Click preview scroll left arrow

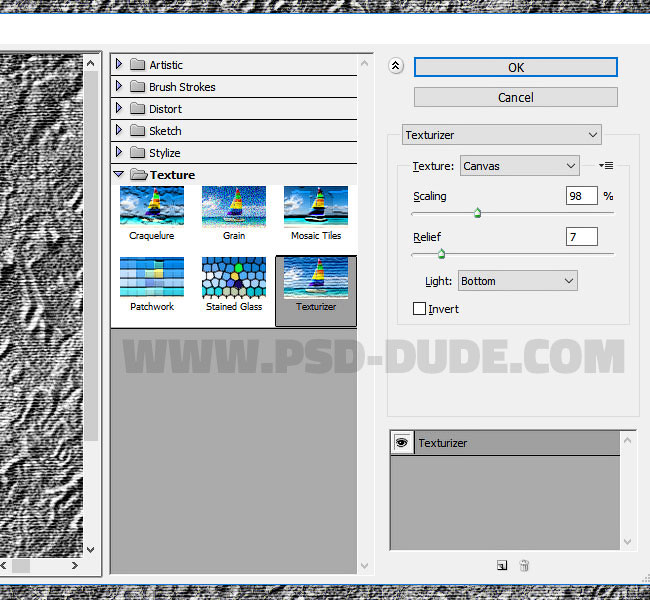tap(3, 566)
